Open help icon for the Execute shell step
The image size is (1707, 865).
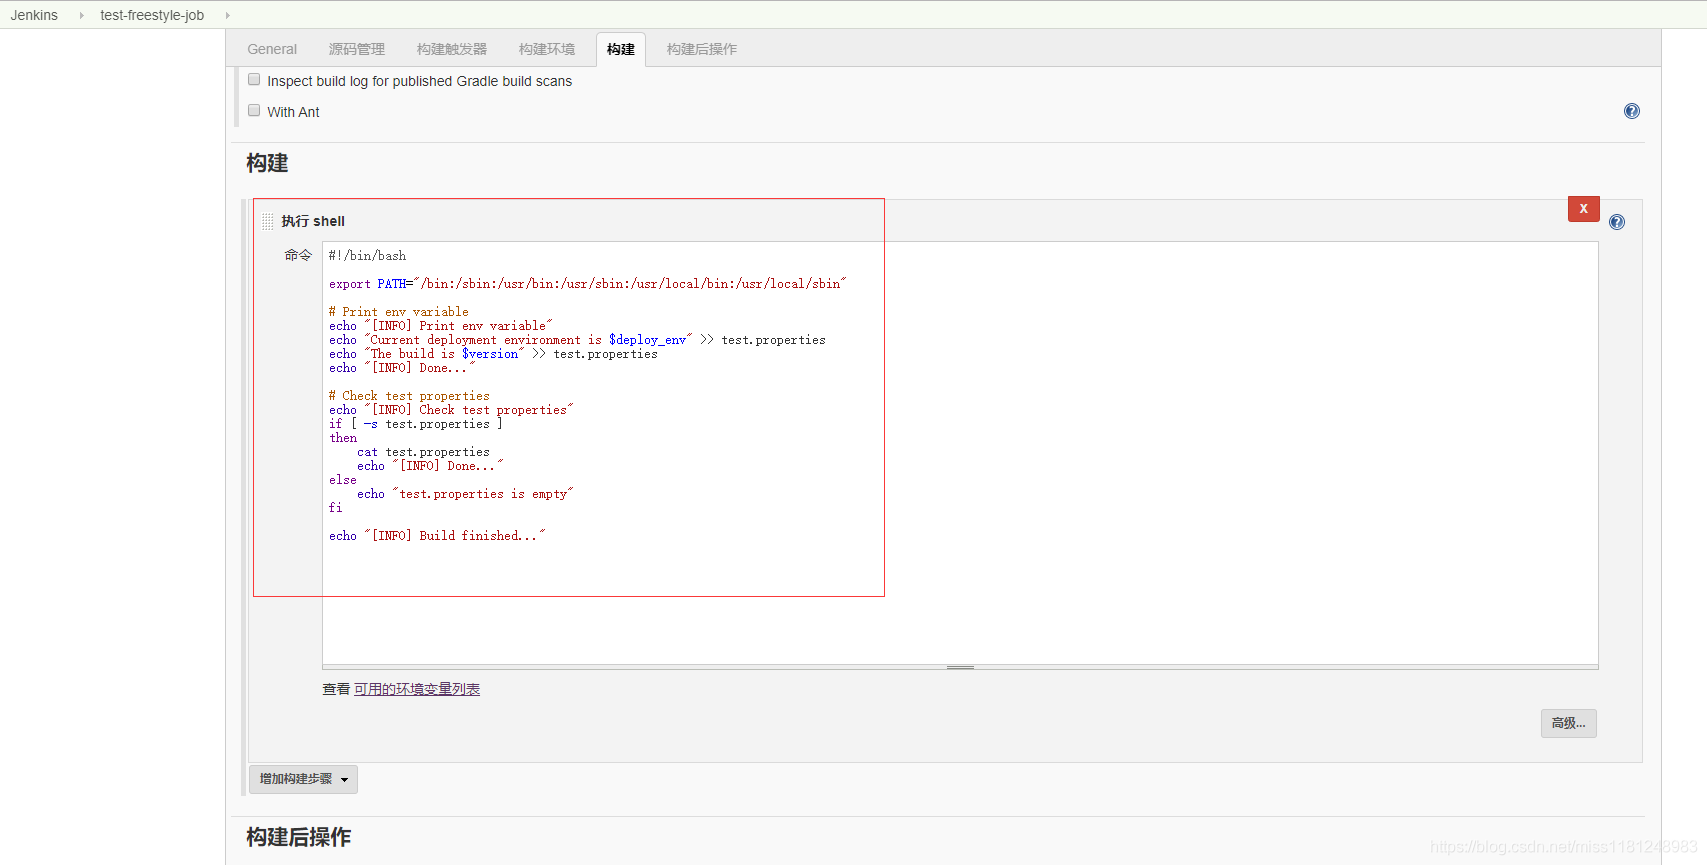coord(1617,222)
